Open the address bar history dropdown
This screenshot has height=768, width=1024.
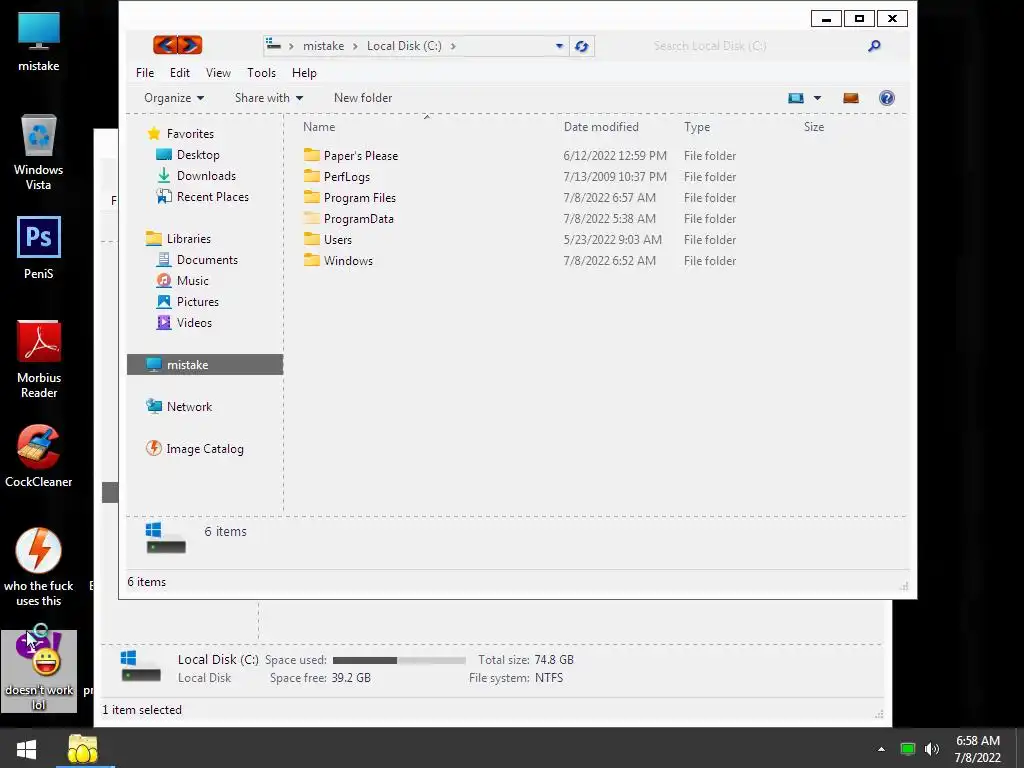(x=559, y=46)
